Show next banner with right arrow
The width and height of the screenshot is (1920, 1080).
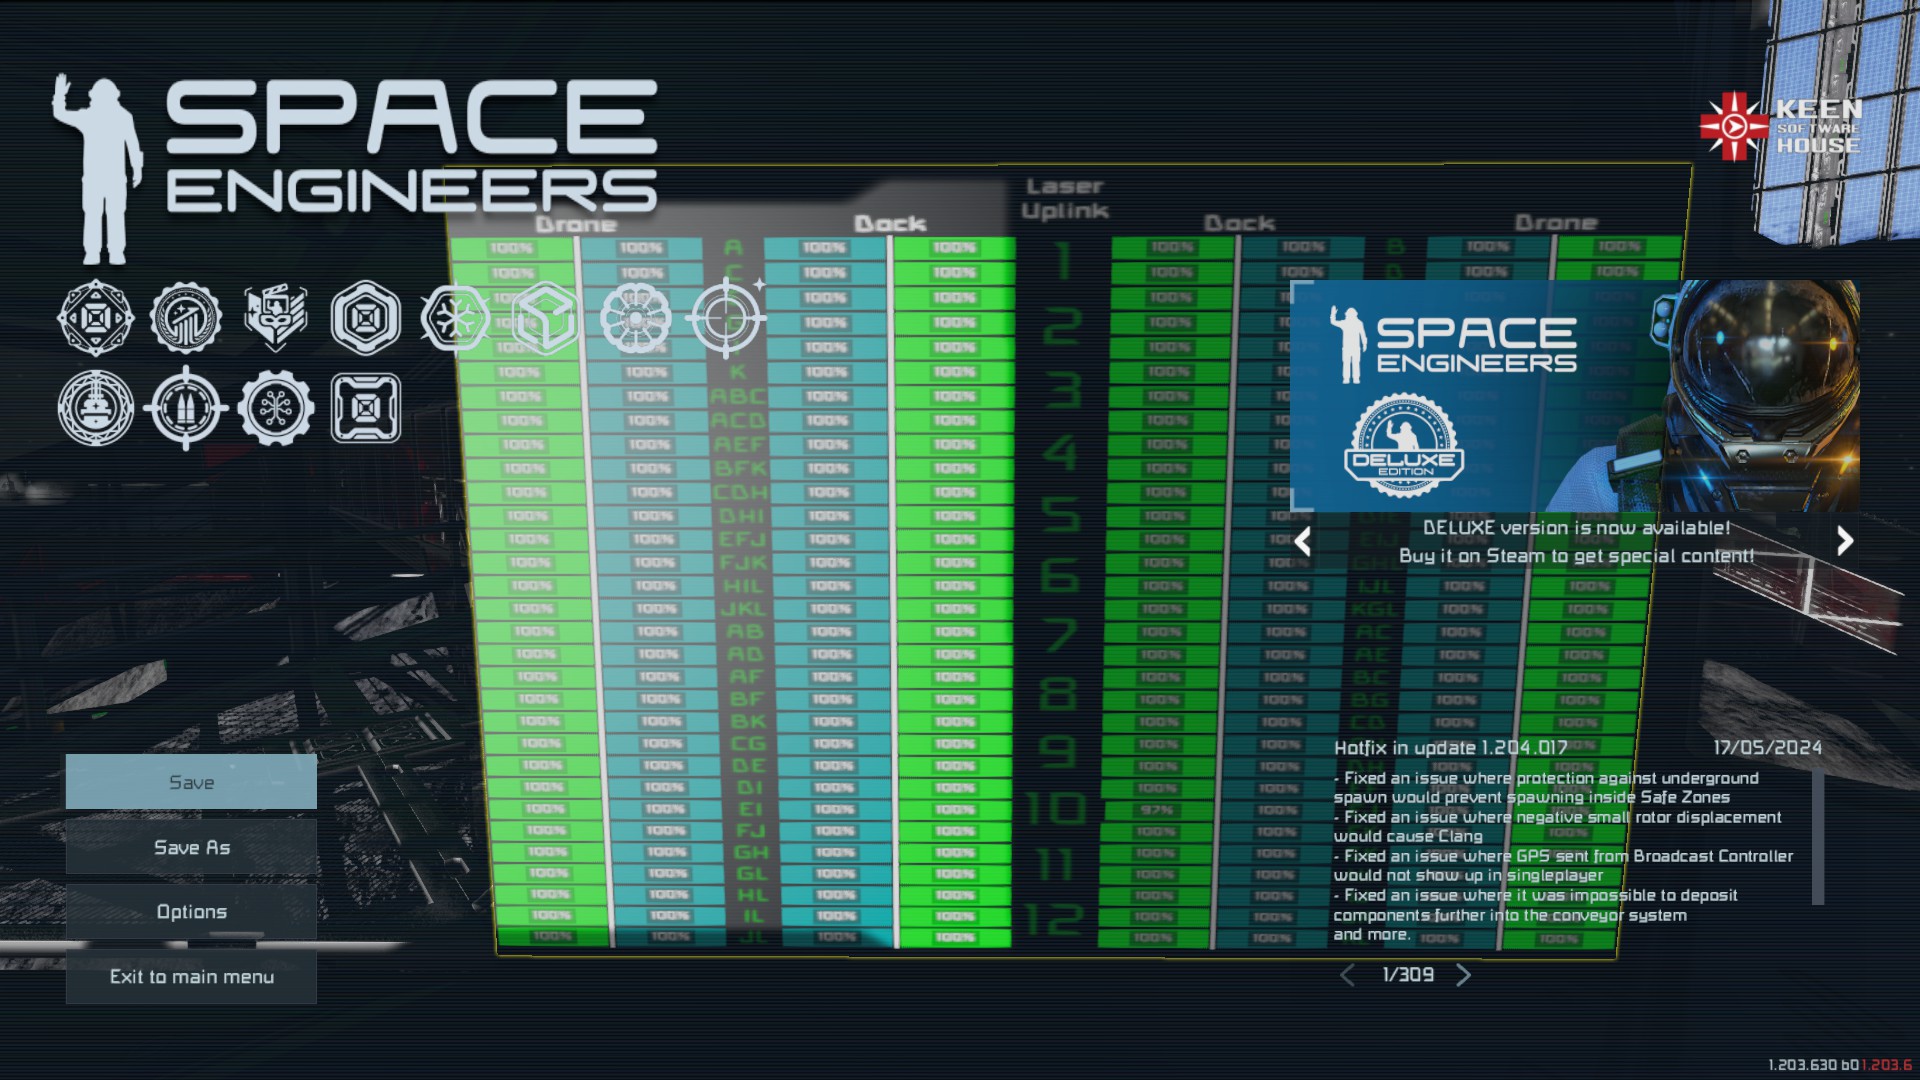pos(1845,541)
